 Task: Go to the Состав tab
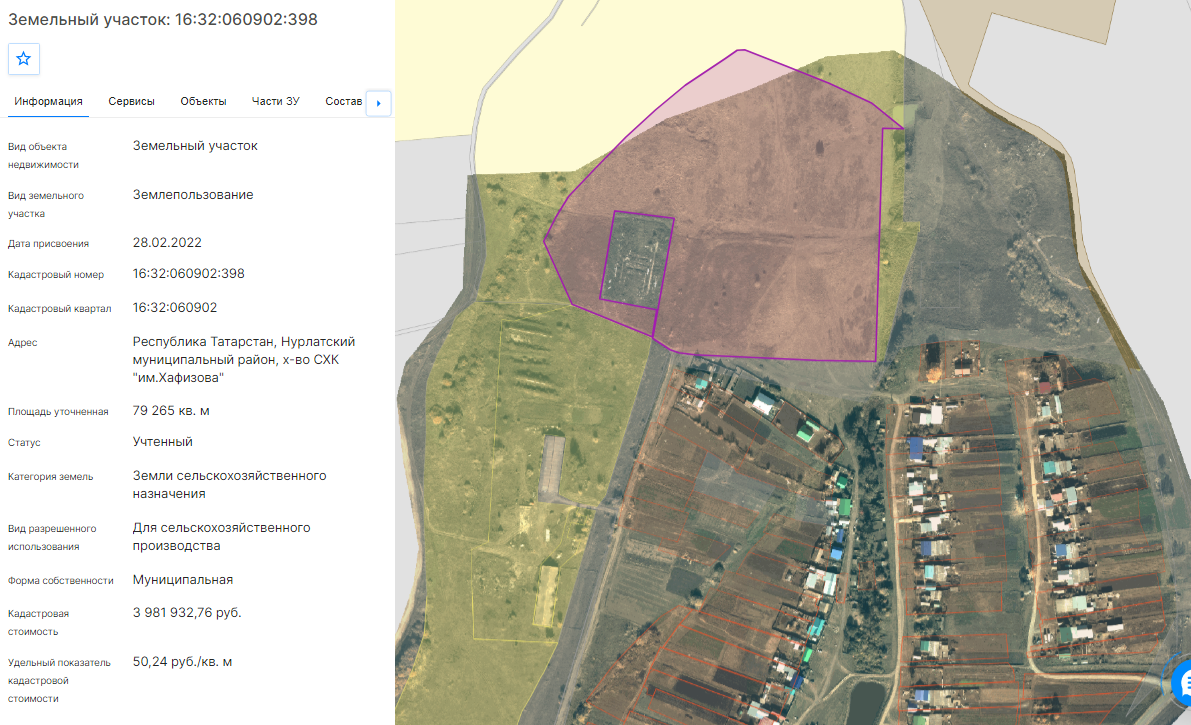pos(343,101)
